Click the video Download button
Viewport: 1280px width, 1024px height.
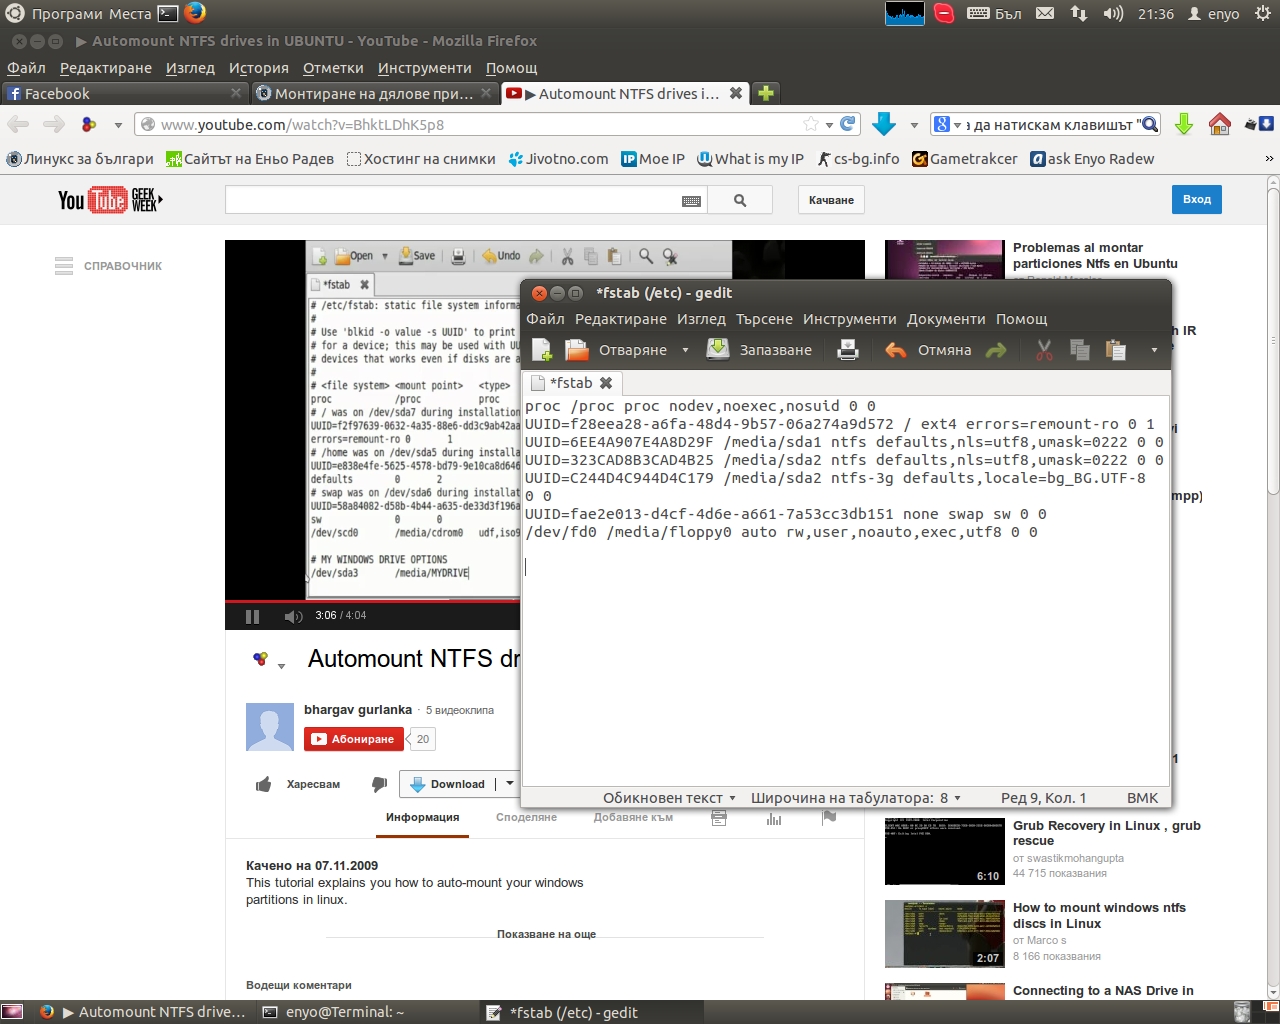(447, 784)
